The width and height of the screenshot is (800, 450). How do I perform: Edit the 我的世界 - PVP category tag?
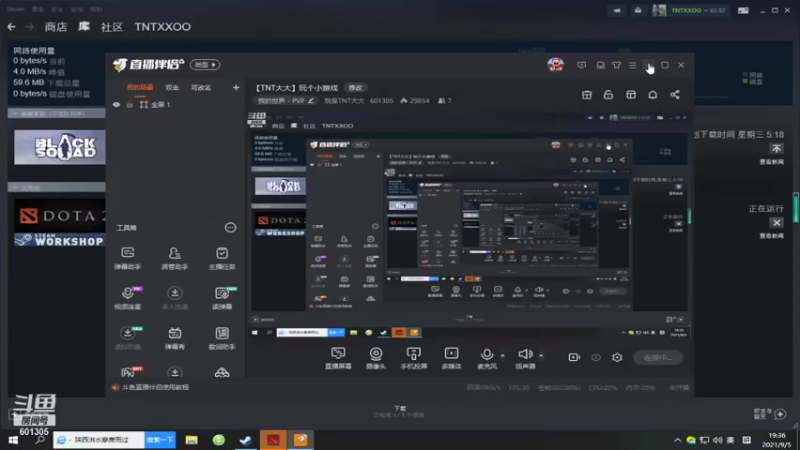[286, 101]
